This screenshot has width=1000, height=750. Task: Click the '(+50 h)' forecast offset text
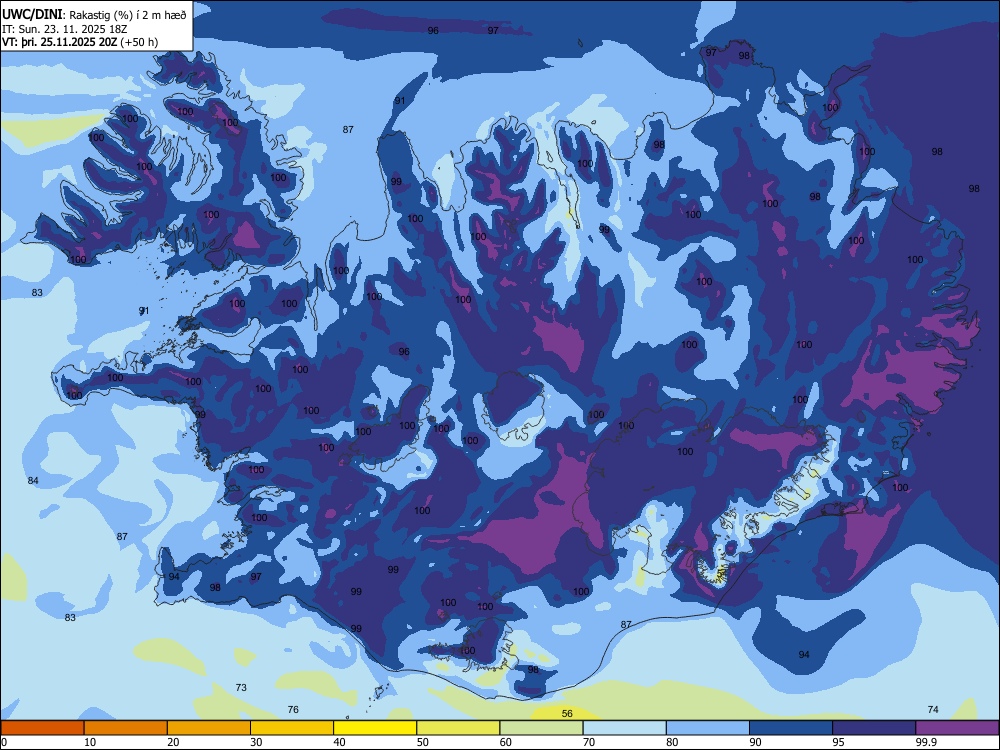139,42
